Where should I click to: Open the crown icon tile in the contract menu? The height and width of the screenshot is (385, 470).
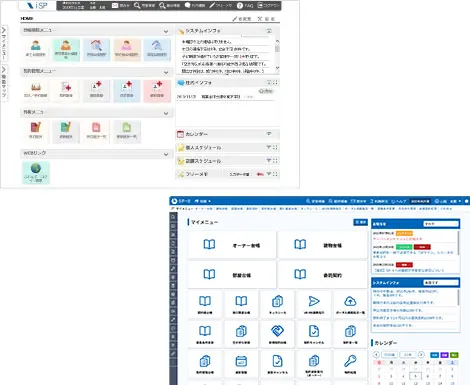pos(36,90)
